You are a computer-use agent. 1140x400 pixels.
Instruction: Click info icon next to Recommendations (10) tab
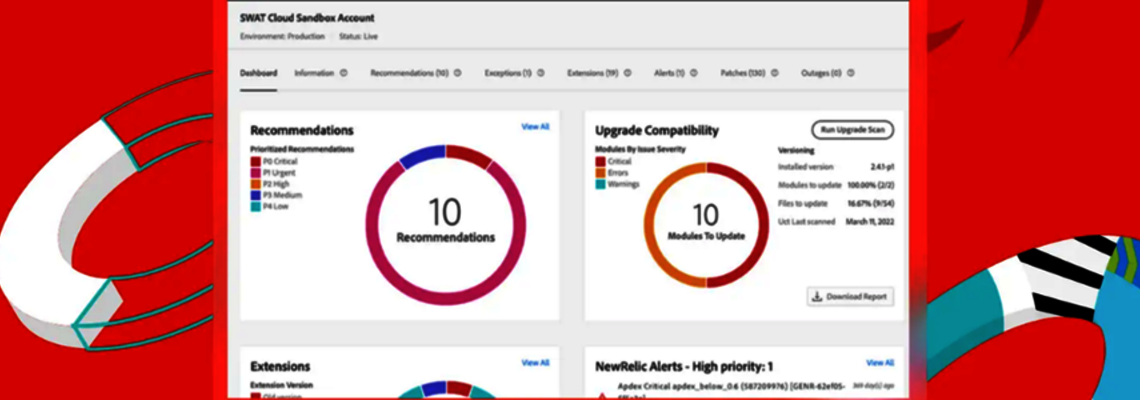click(458, 73)
